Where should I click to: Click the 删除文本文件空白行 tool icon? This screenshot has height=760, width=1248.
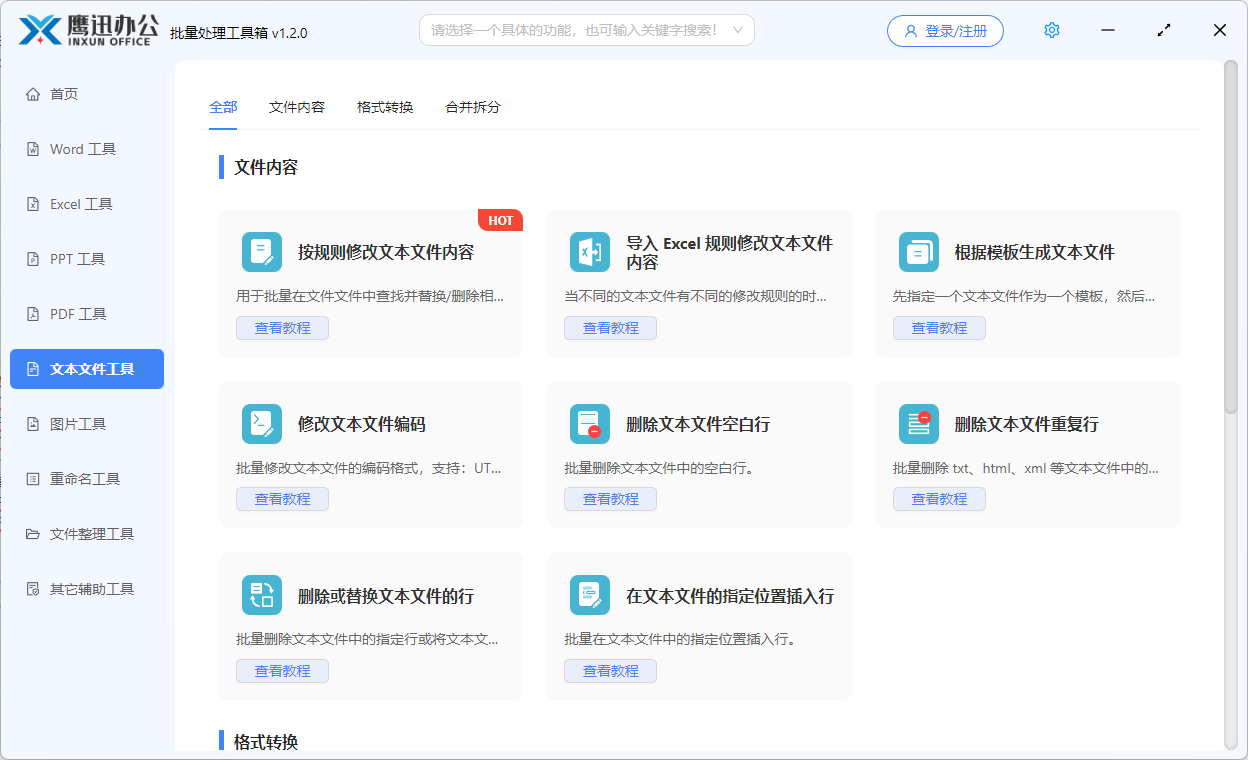tap(590, 423)
